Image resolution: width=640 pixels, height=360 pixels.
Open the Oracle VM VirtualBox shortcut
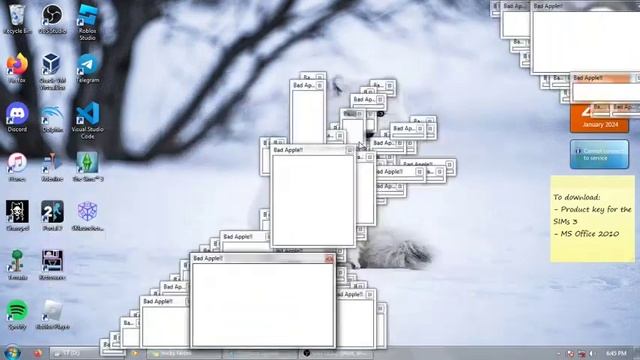tap(52, 71)
